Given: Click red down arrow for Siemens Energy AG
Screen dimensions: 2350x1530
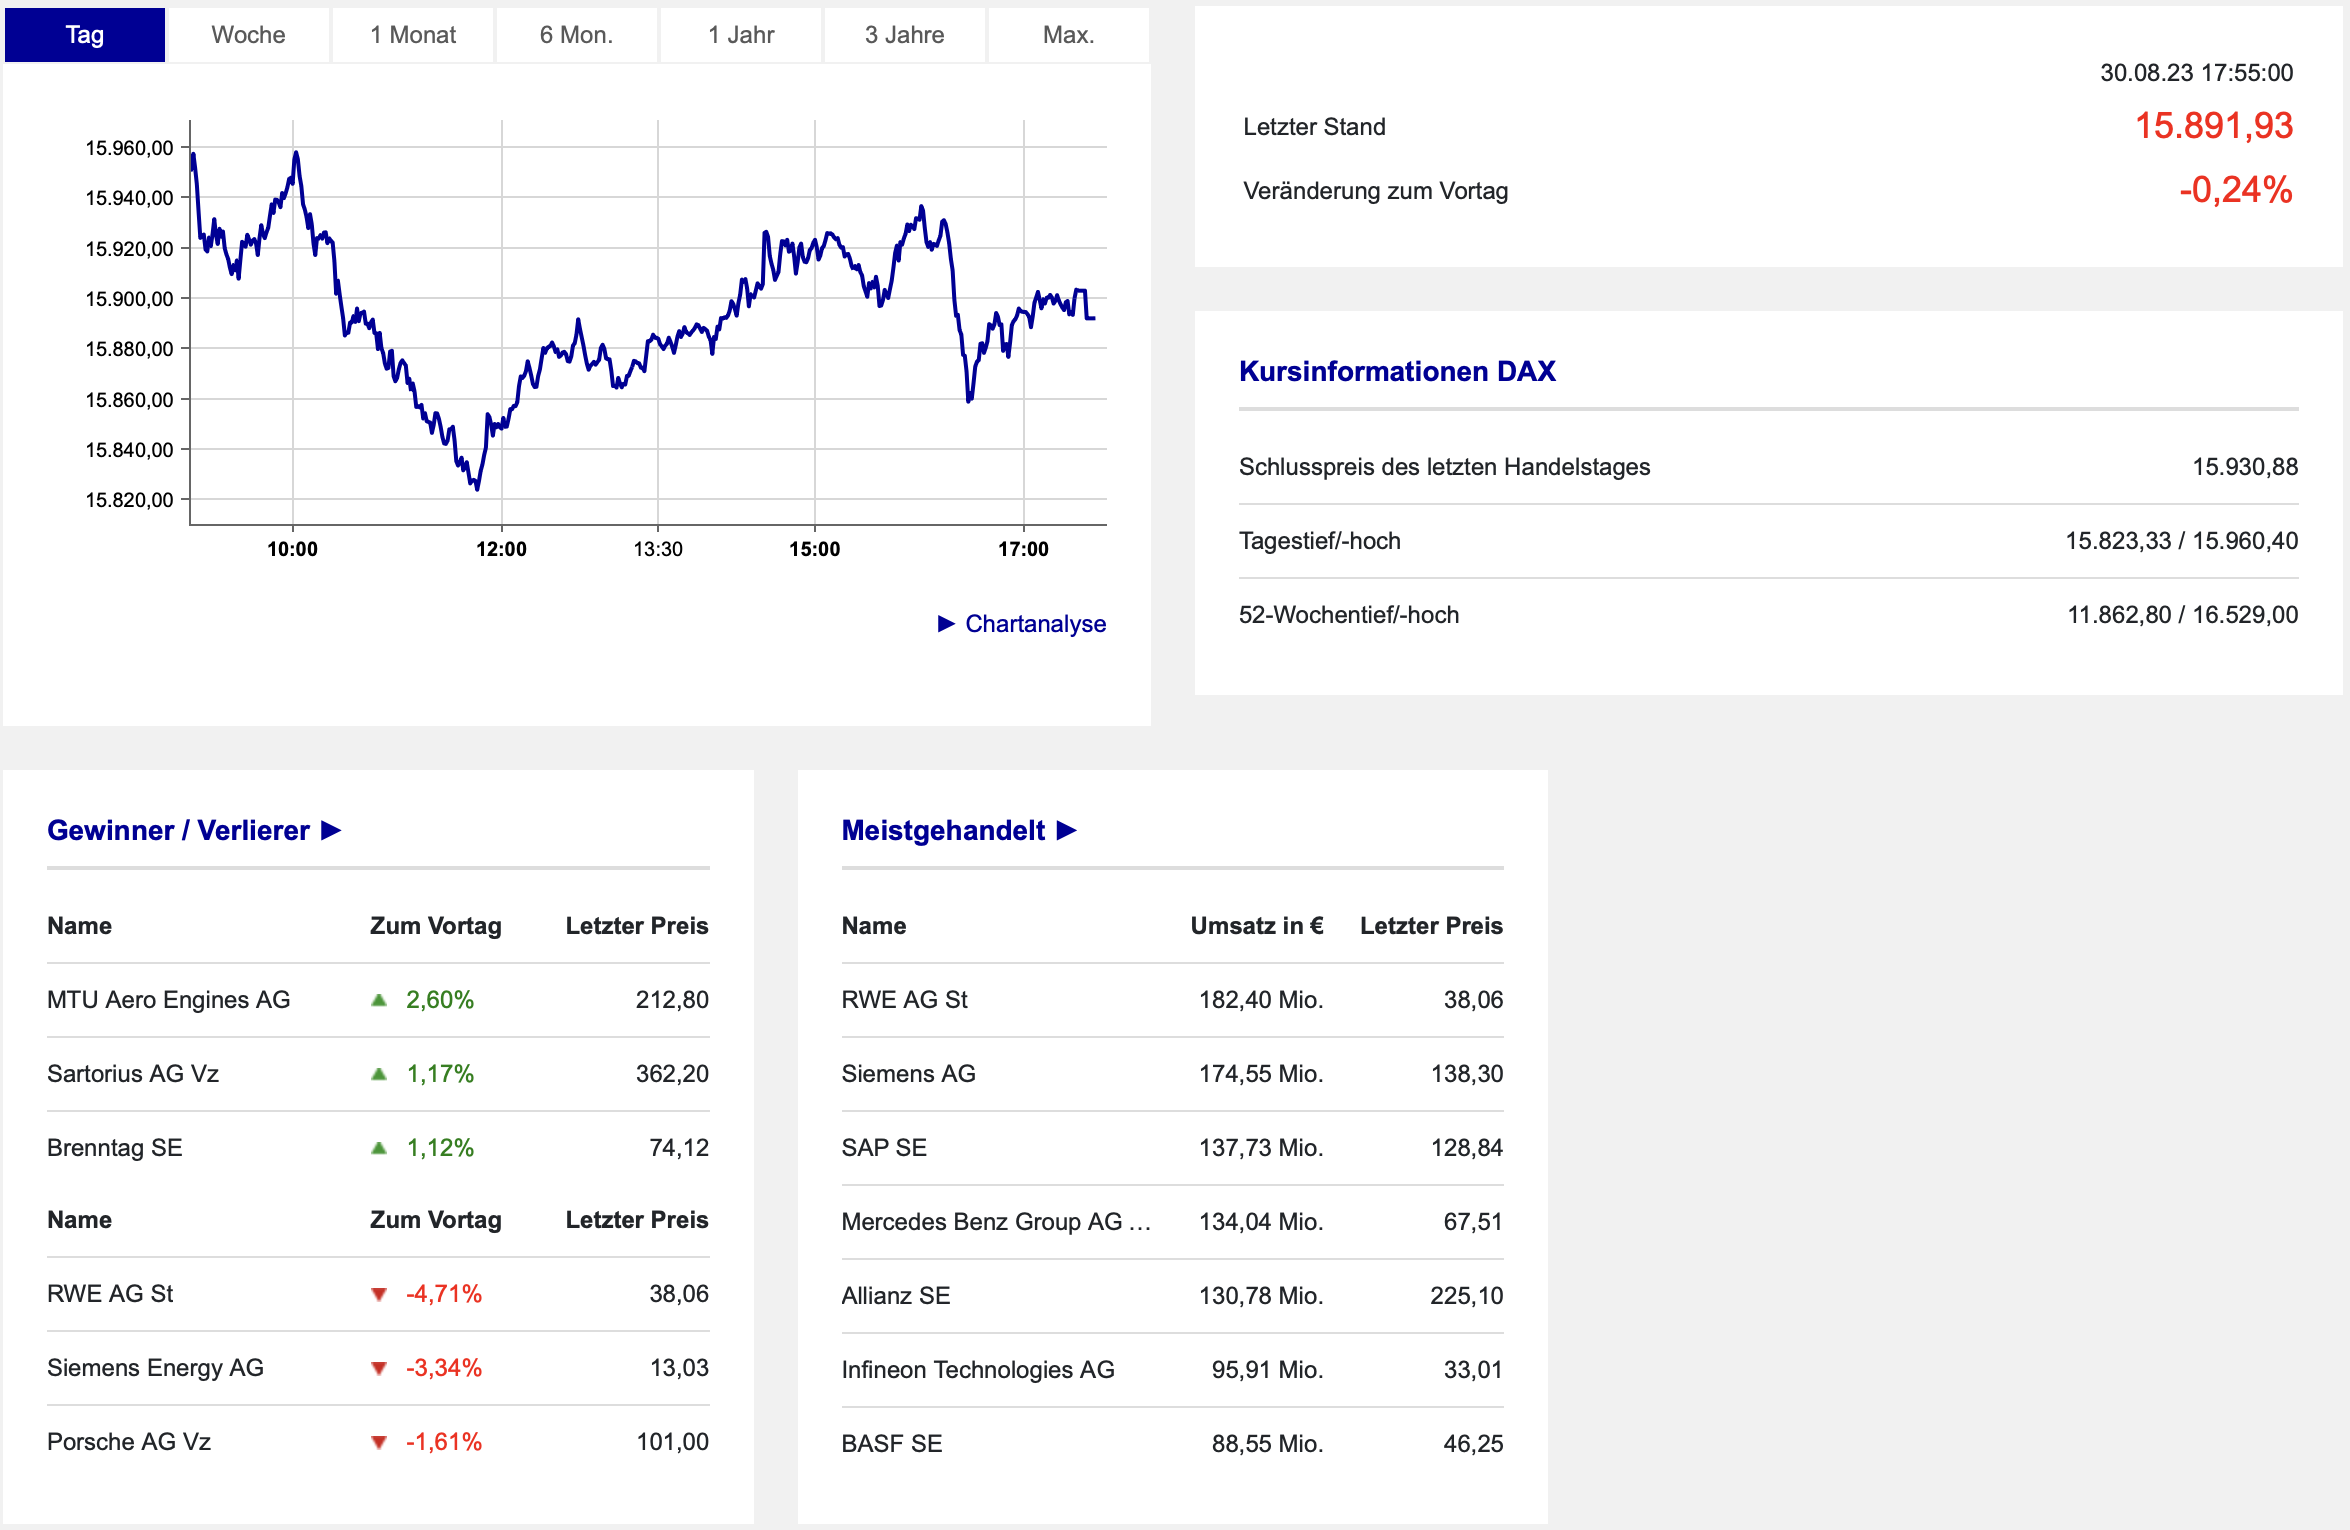Looking at the screenshot, I should (379, 1369).
